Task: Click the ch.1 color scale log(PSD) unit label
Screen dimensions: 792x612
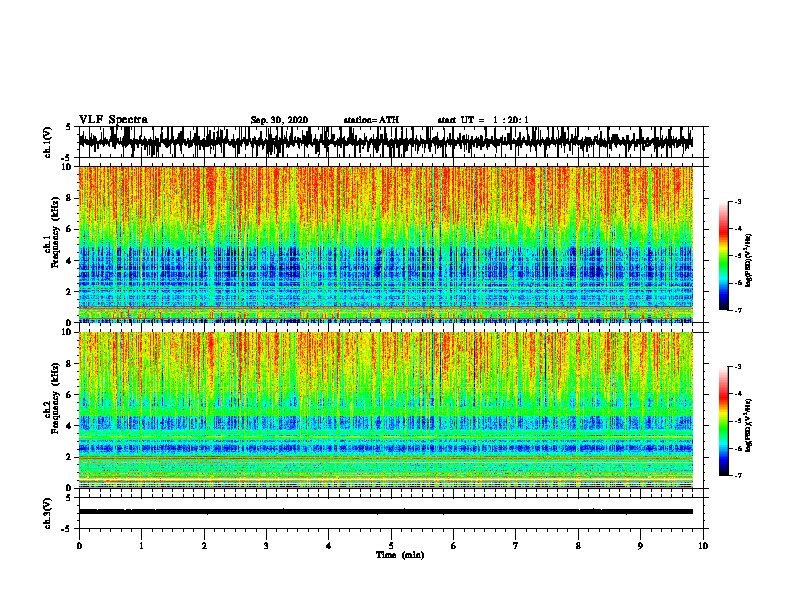Action: coord(749,261)
